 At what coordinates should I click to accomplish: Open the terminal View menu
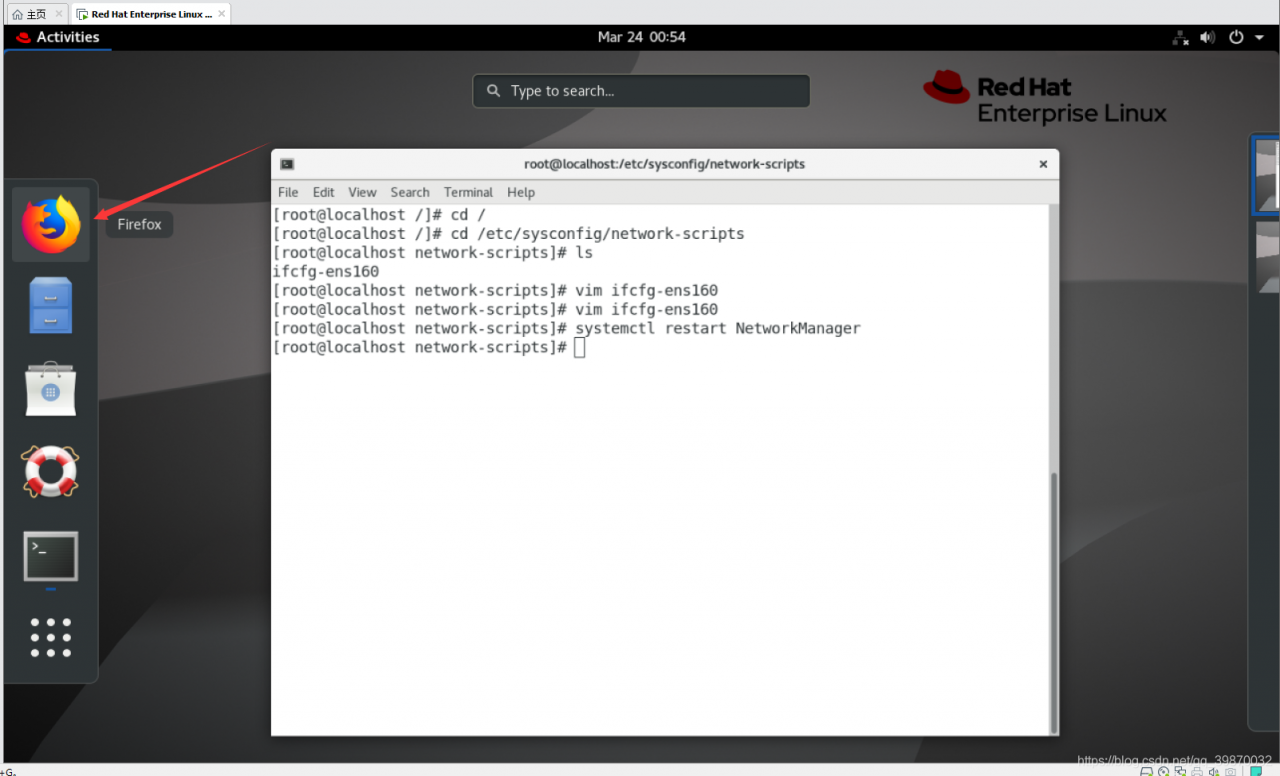coord(362,192)
